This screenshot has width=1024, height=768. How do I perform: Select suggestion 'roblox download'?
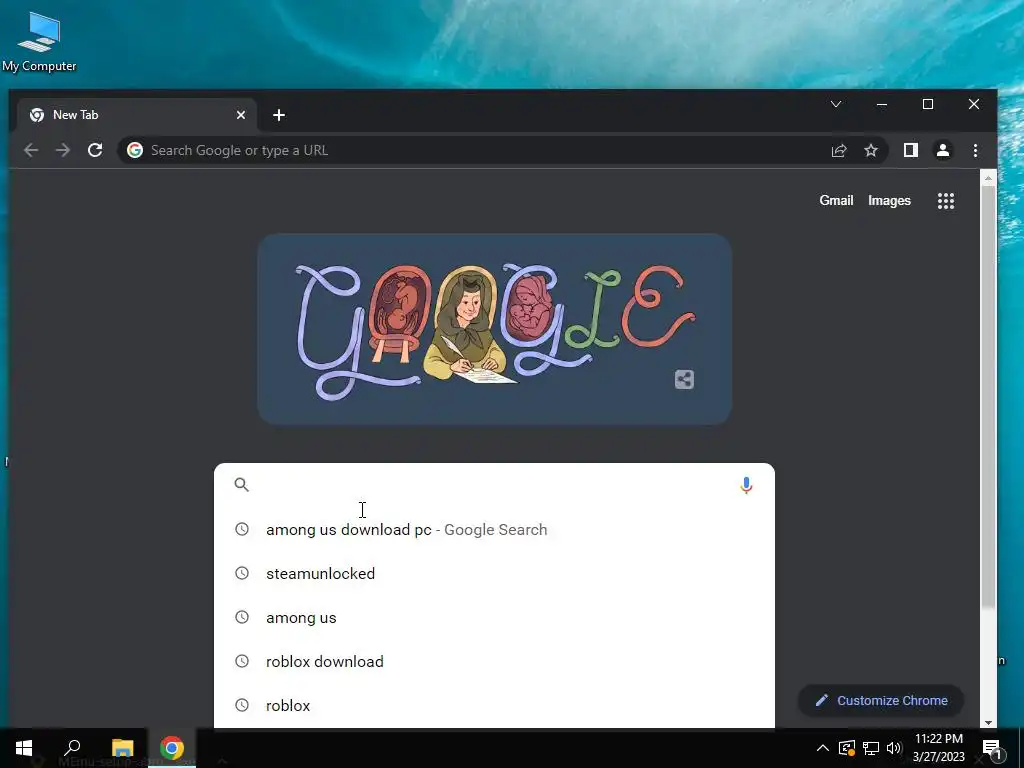click(x=494, y=662)
